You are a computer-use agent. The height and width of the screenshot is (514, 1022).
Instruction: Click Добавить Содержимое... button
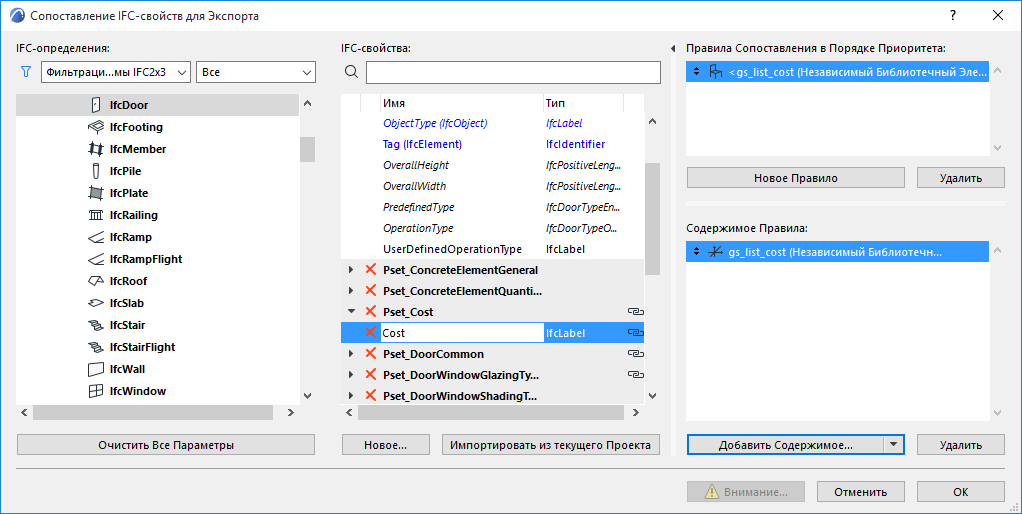click(785, 445)
